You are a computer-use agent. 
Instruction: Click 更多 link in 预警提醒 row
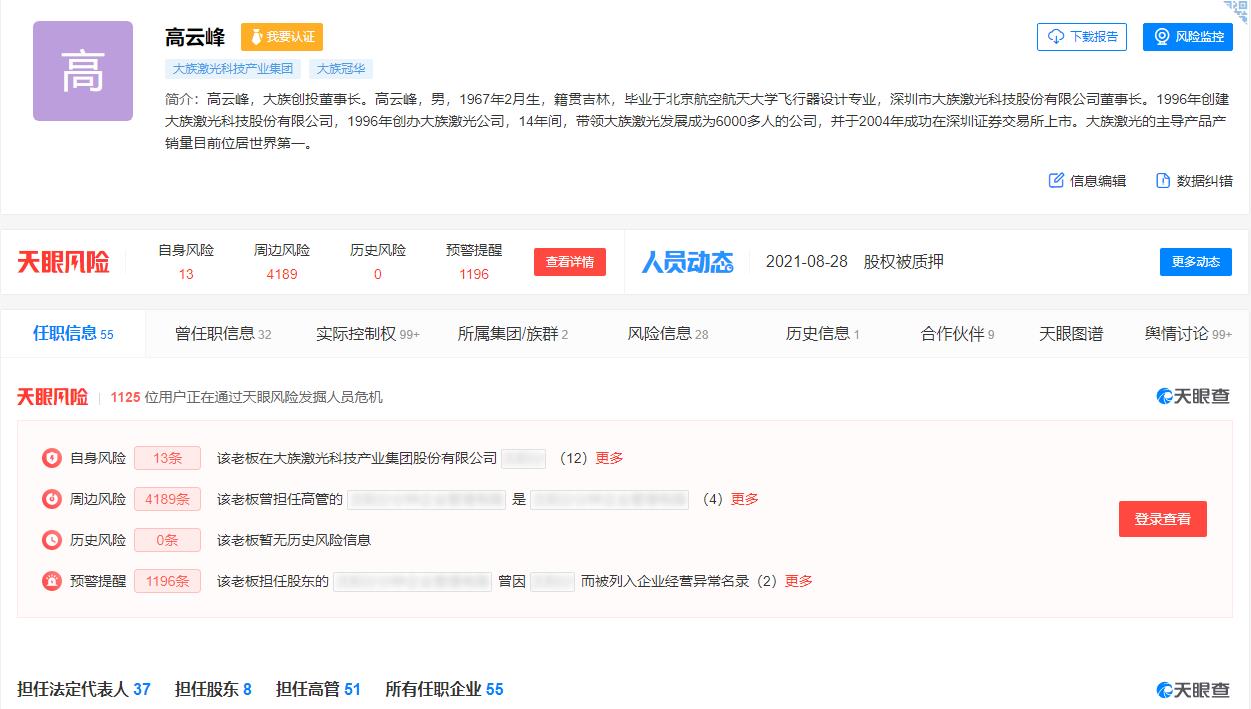tap(799, 581)
